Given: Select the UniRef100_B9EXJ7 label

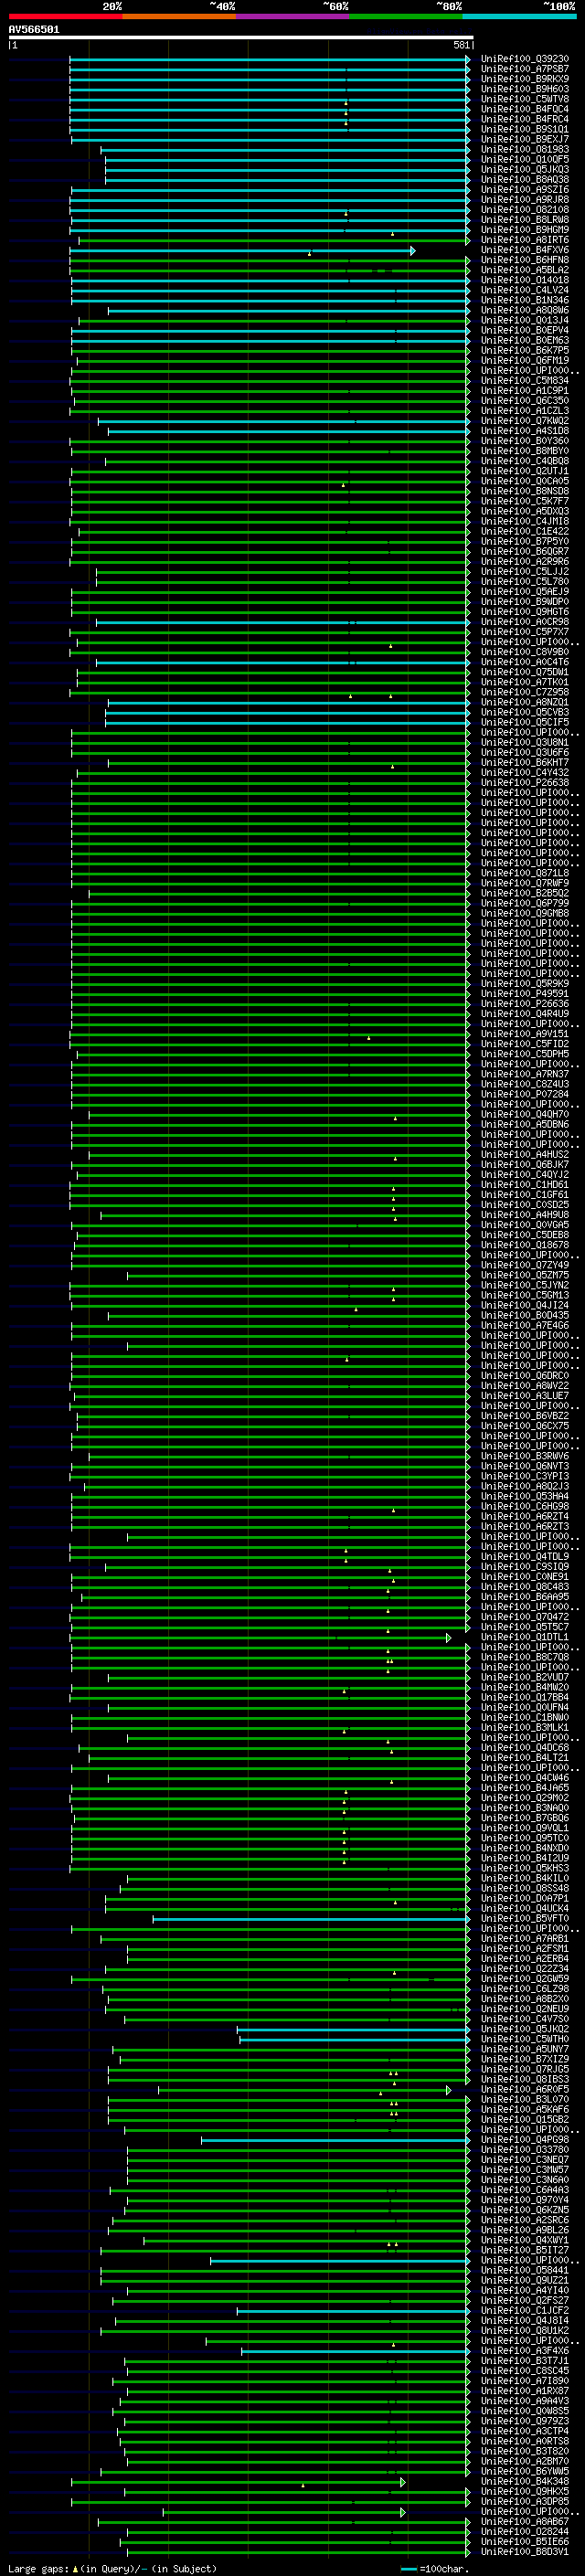Looking at the screenshot, I should pos(525,139).
